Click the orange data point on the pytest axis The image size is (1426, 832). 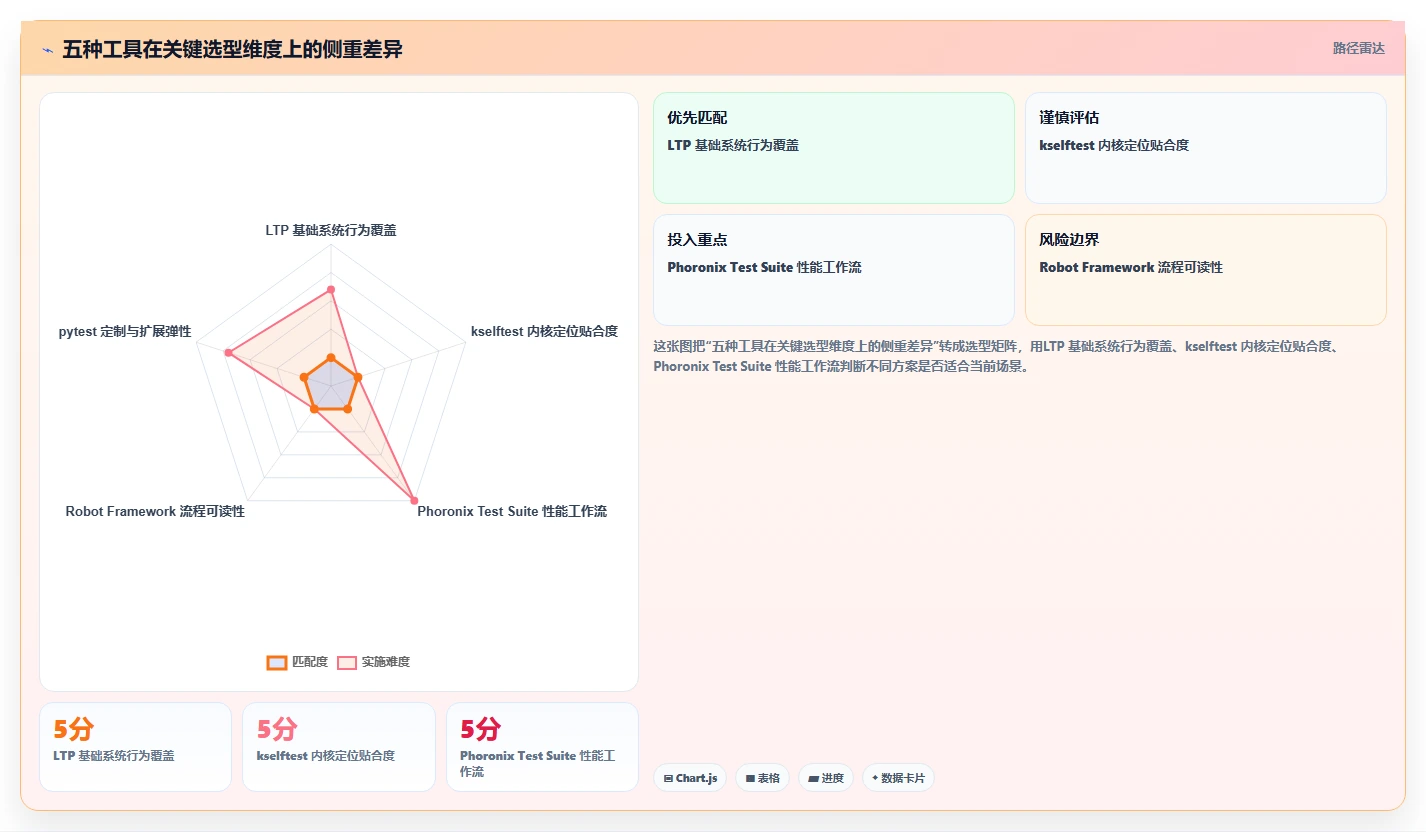(304, 377)
